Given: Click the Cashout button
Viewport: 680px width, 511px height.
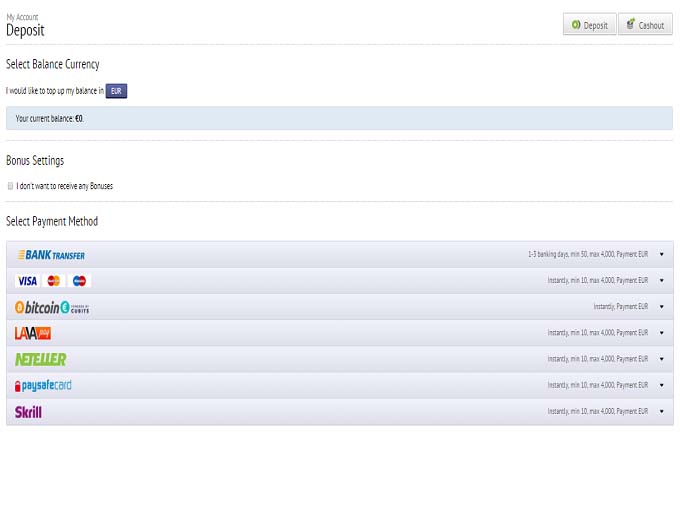Looking at the screenshot, I should coord(645,25).
